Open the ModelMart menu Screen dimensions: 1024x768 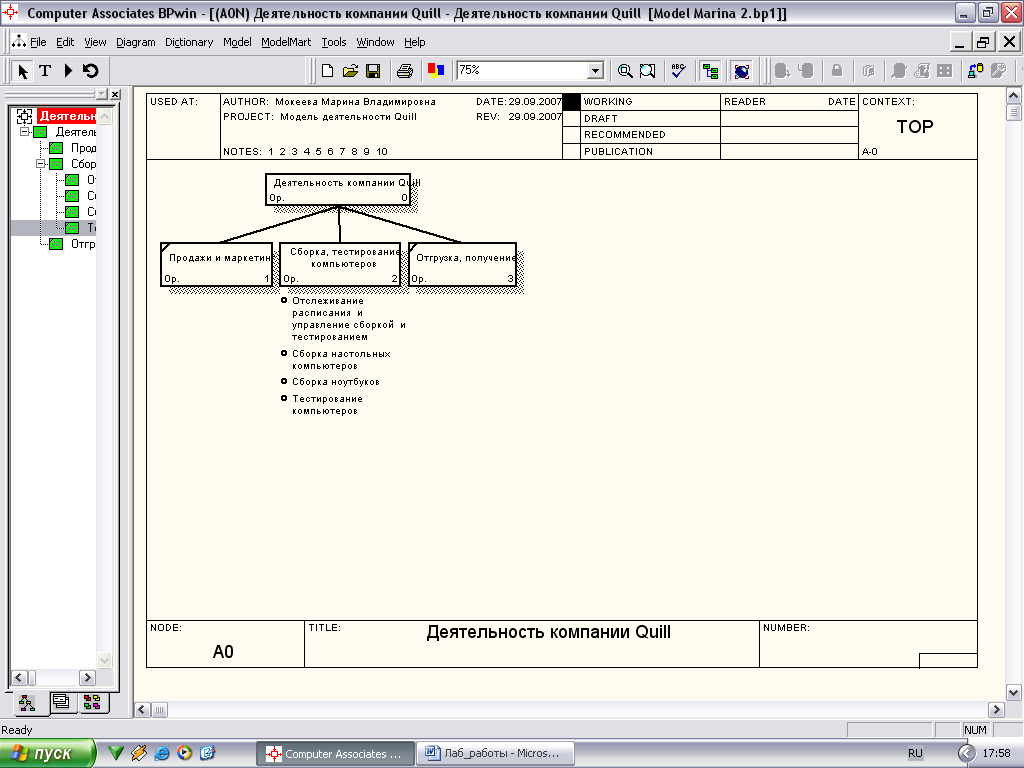coord(286,42)
